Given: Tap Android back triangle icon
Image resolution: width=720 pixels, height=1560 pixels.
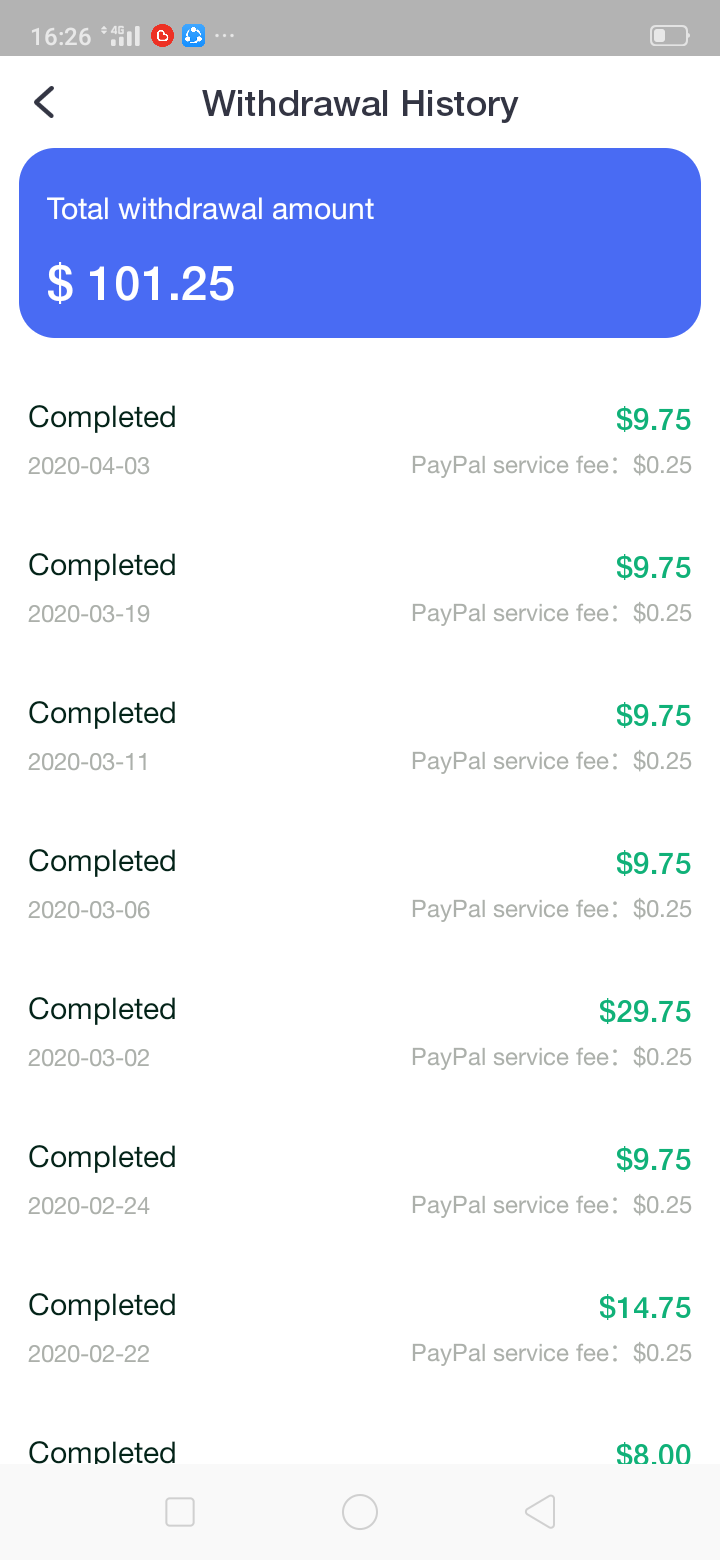Looking at the screenshot, I should (x=540, y=1511).
